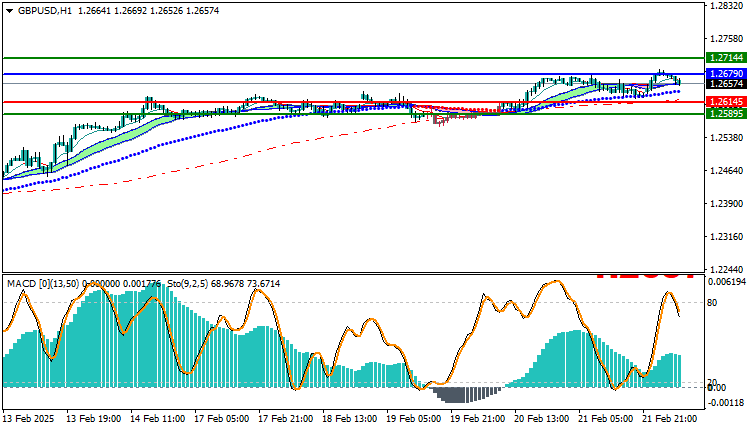Click the 80 stochastic level label
750x430 pixels.
point(712,302)
